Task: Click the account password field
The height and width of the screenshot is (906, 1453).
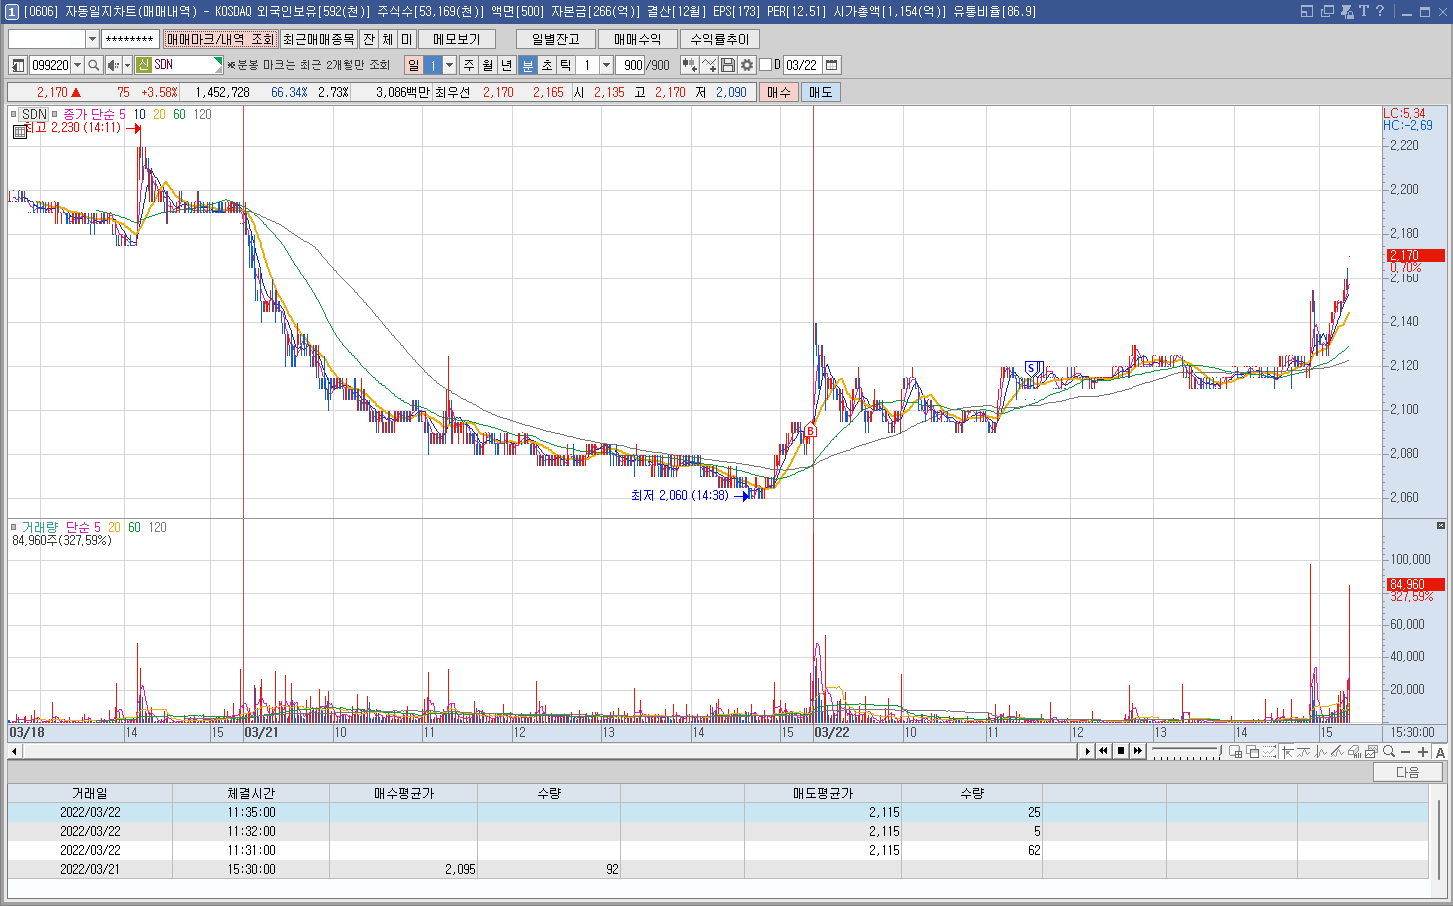Action: point(130,39)
